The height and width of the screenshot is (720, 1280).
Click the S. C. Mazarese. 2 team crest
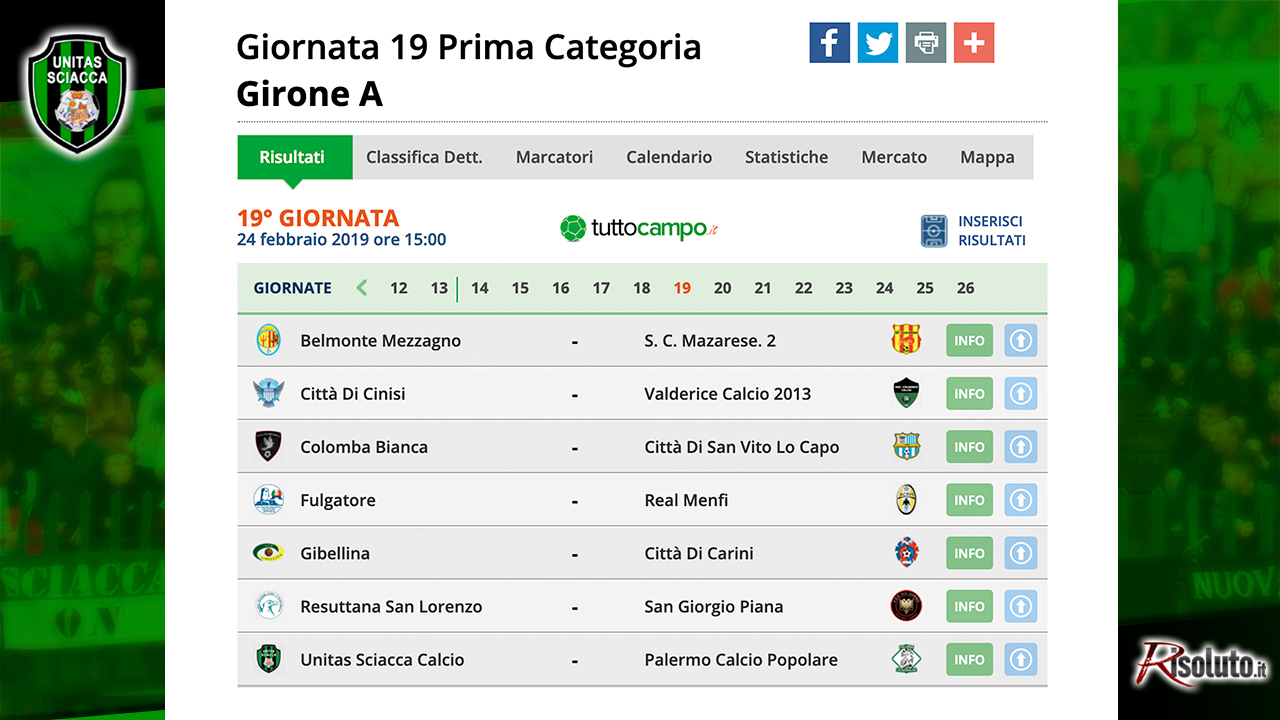[x=906, y=340]
